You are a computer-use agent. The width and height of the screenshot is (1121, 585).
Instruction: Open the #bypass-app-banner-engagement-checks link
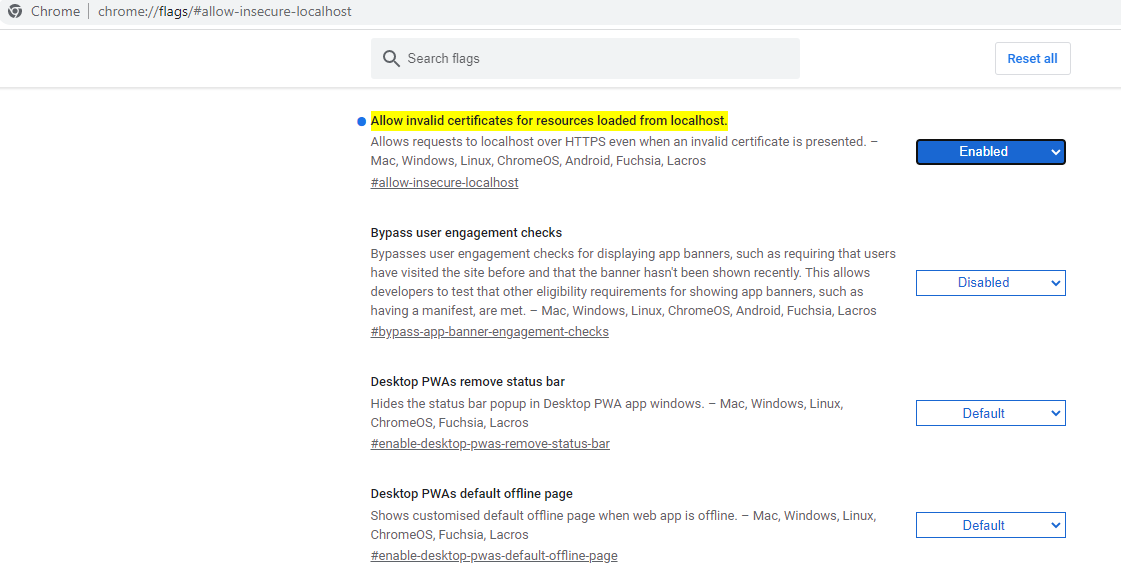coord(490,332)
